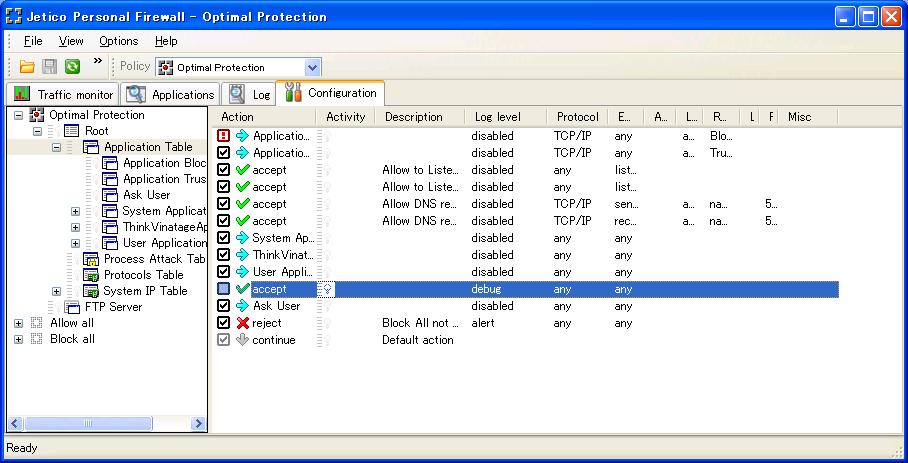Click the green refresh toolbar icon
The height and width of the screenshot is (463, 908).
pyautogui.click(x=72, y=67)
